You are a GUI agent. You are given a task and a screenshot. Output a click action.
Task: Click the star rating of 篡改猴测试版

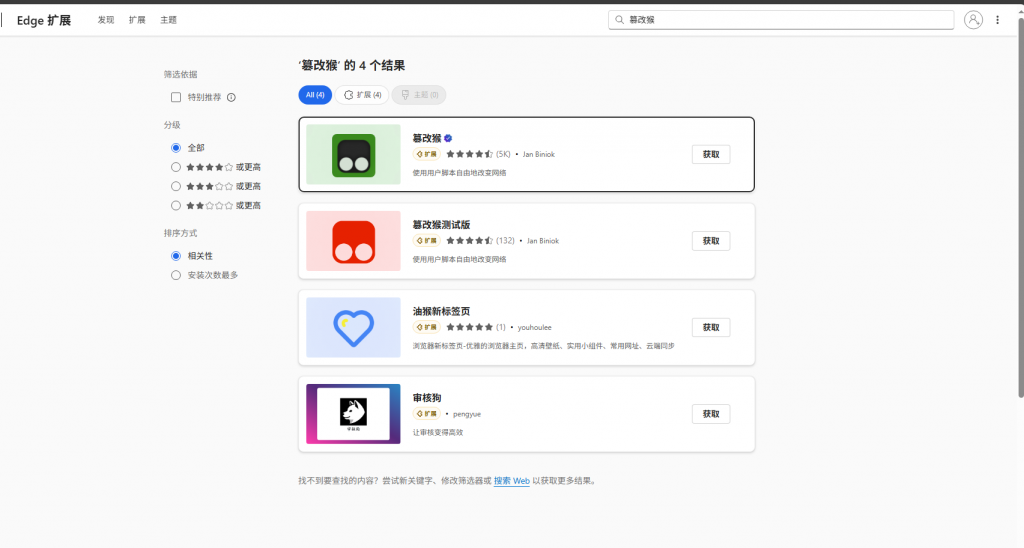pyautogui.click(x=470, y=241)
